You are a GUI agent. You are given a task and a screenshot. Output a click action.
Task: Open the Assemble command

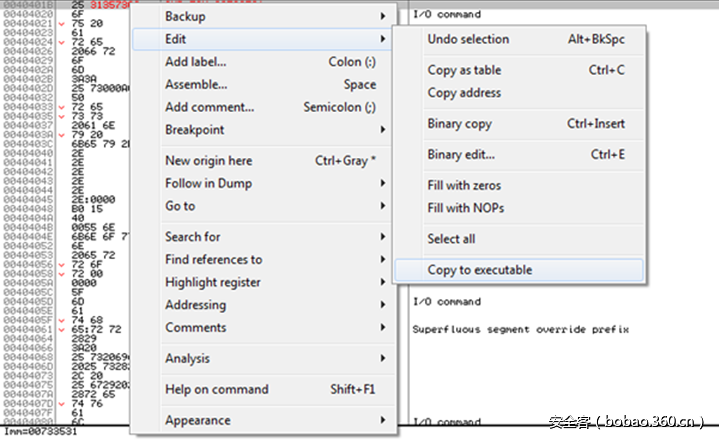click(x=196, y=85)
